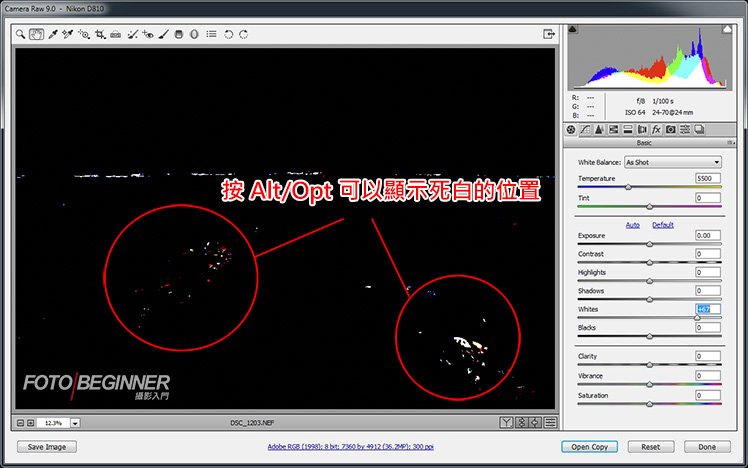Click the Save Image button

(47, 447)
